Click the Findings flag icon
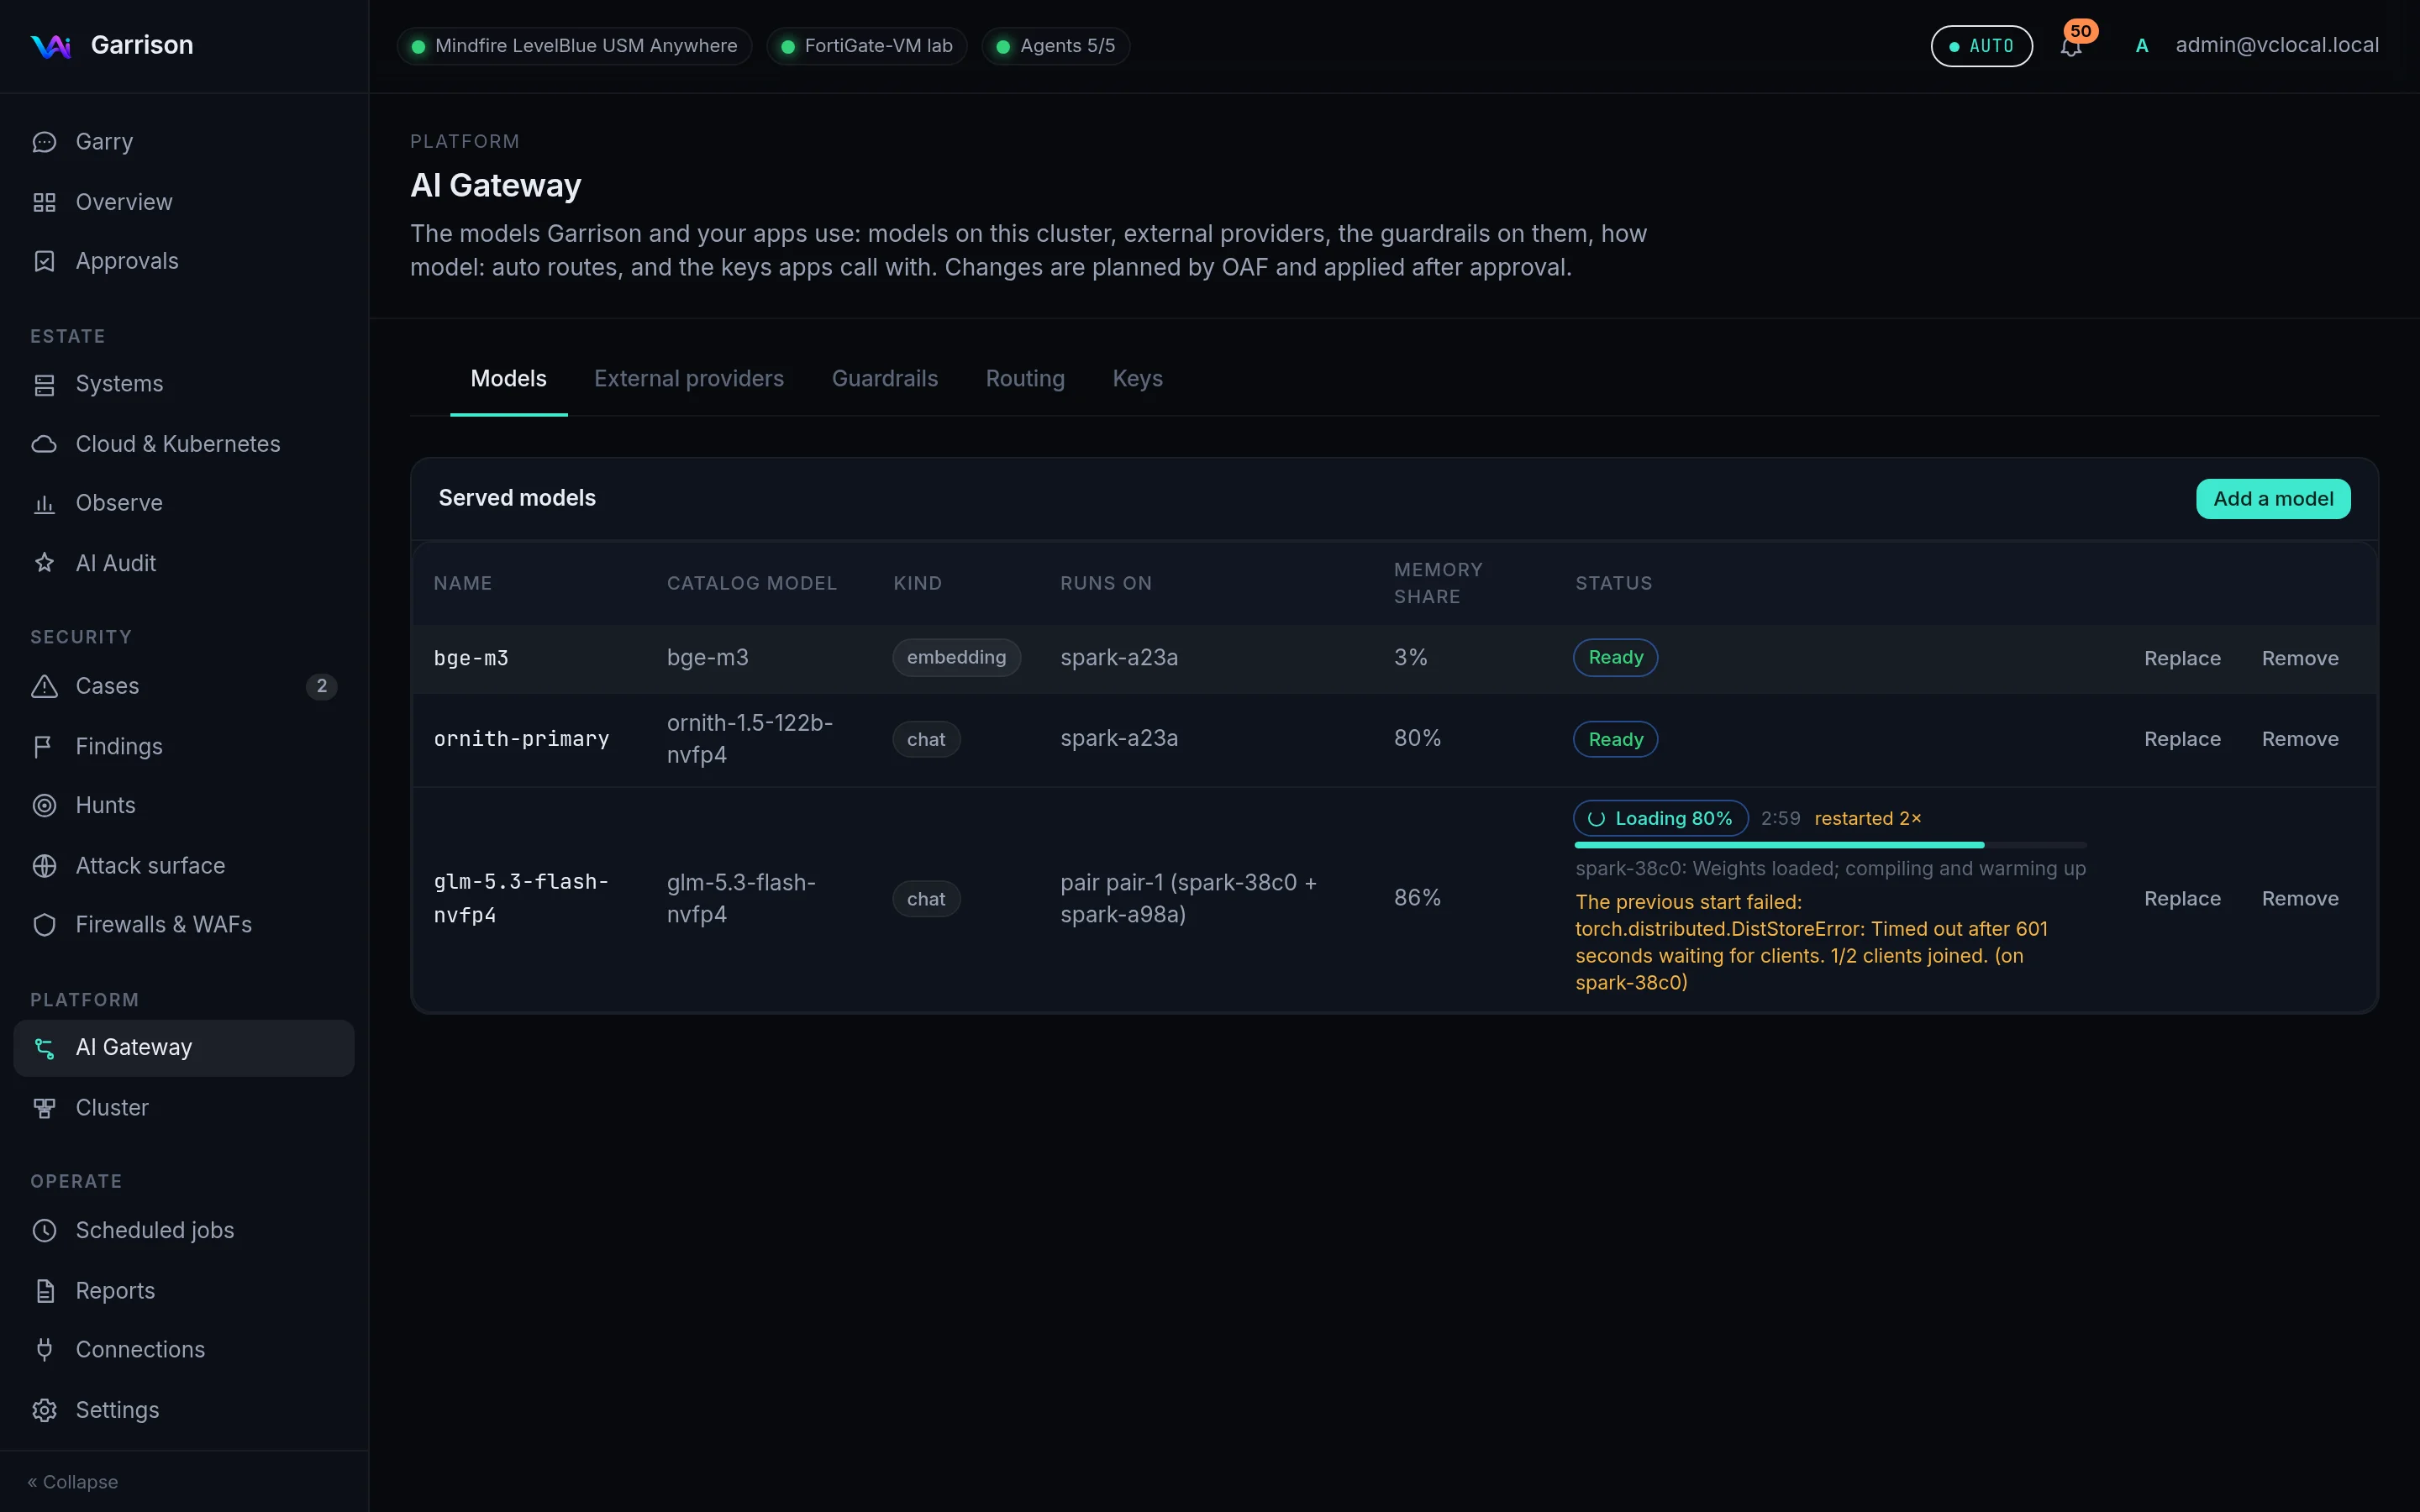The image size is (2420, 1512). [44, 747]
